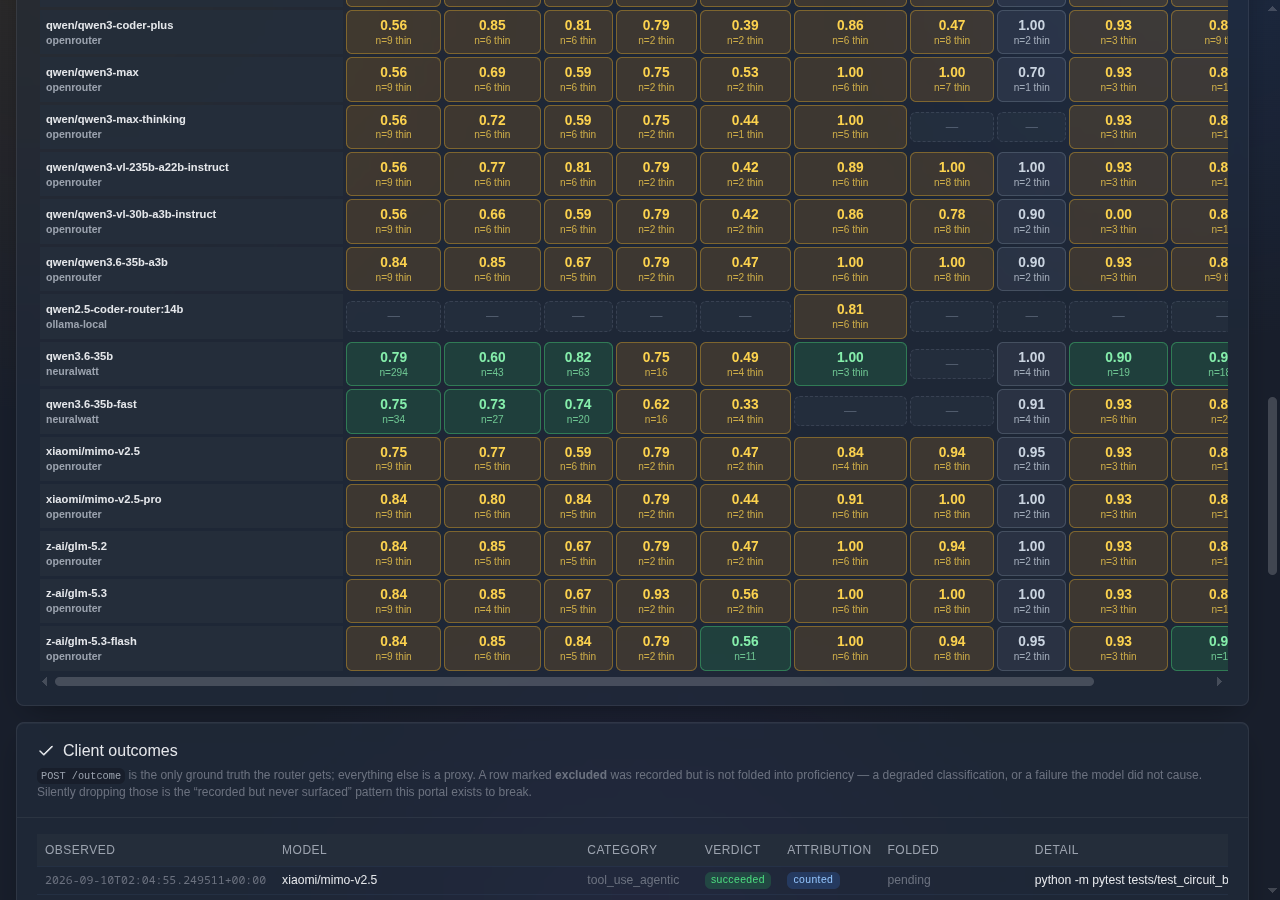Click the qwen2.5-coder-router:14b 0.81 cell

click(850, 316)
